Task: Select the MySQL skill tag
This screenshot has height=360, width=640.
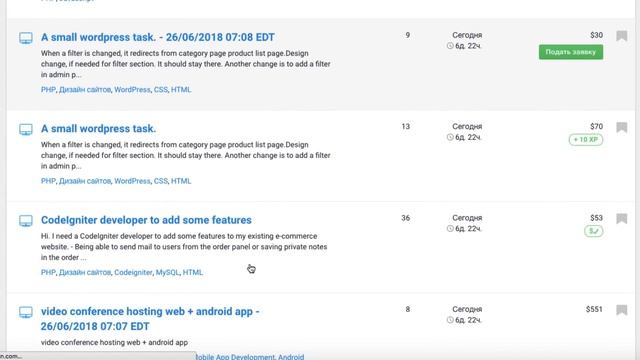Action: pos(167,272)
